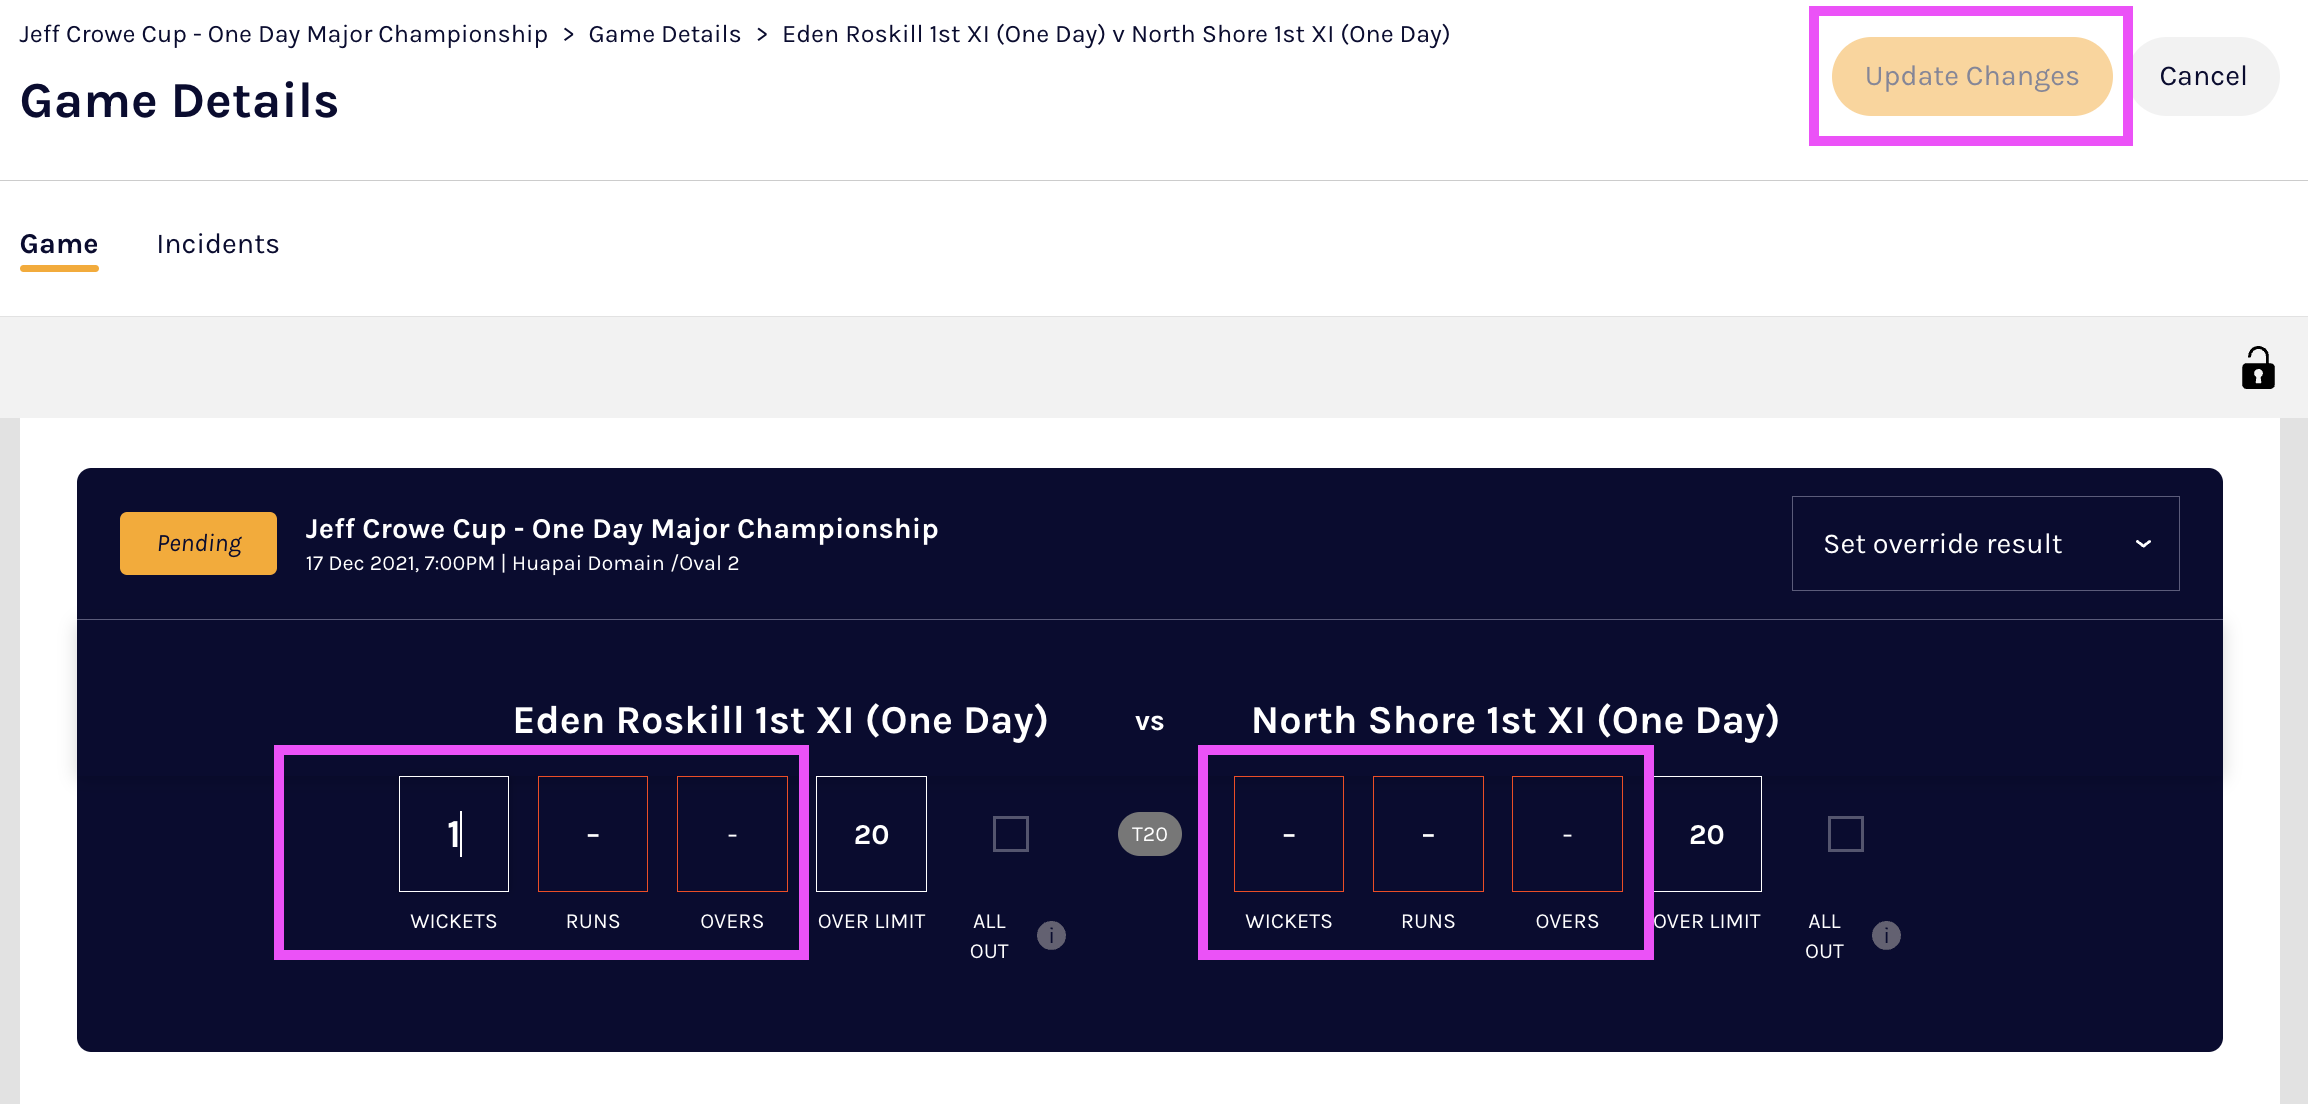Image resolution: width=2308 pixels, height=1104 pixels.
Task: Click North Shore Over Limit field
Action: coord(1707,834)
